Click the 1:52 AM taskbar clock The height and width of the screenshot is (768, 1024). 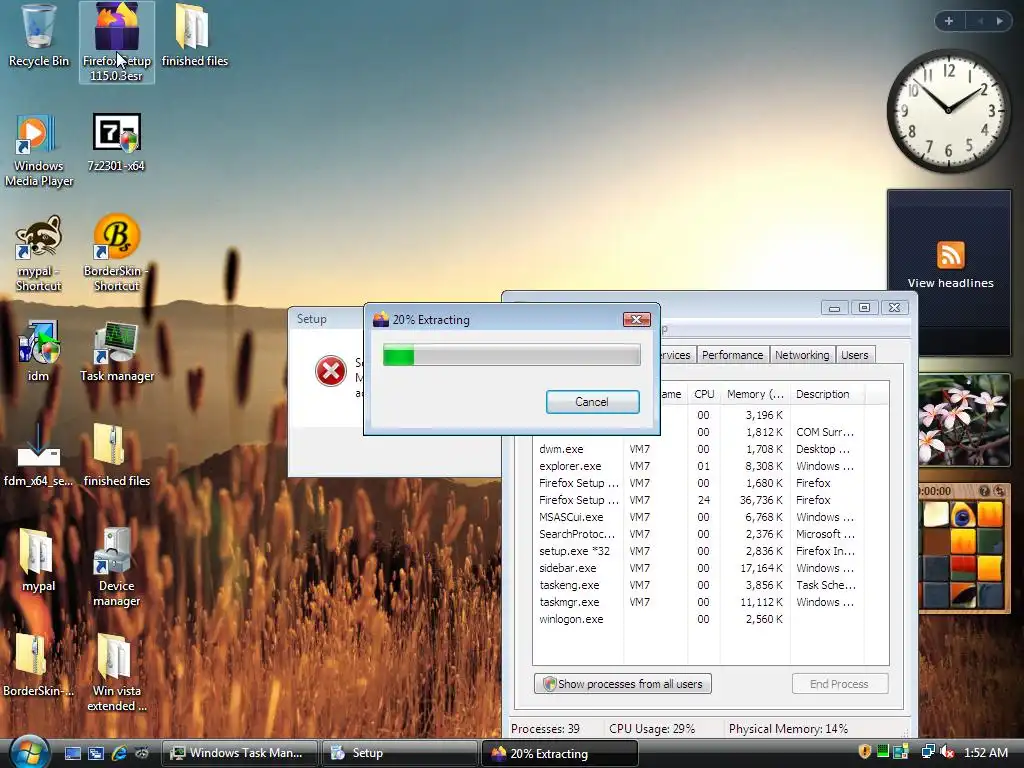pos(985,752)
